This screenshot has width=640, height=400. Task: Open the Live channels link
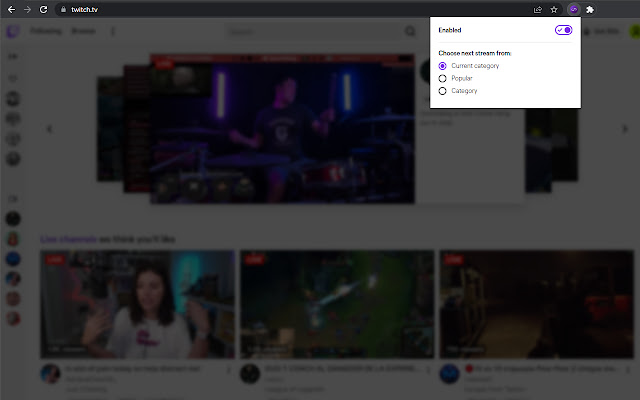click(69, 239)
